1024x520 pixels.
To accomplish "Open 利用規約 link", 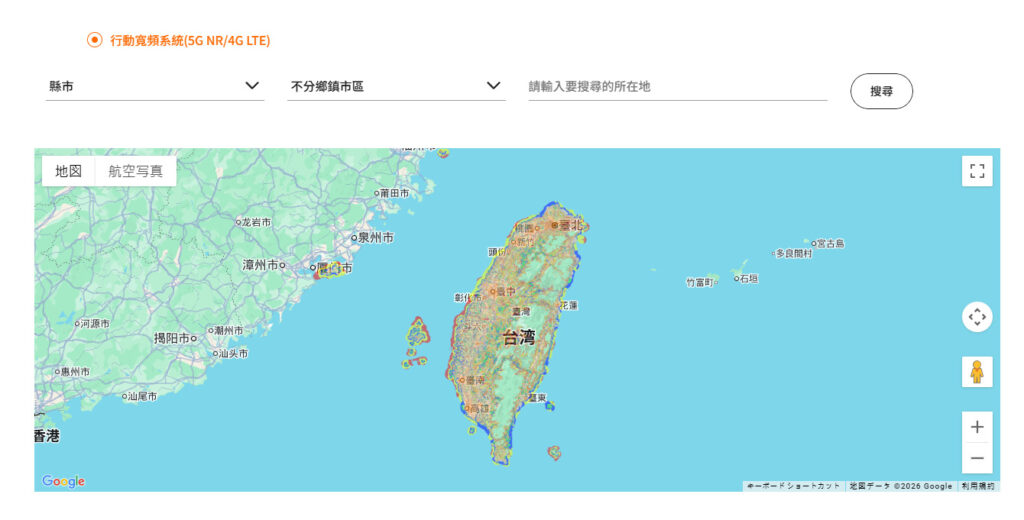I will pos(978,486).
